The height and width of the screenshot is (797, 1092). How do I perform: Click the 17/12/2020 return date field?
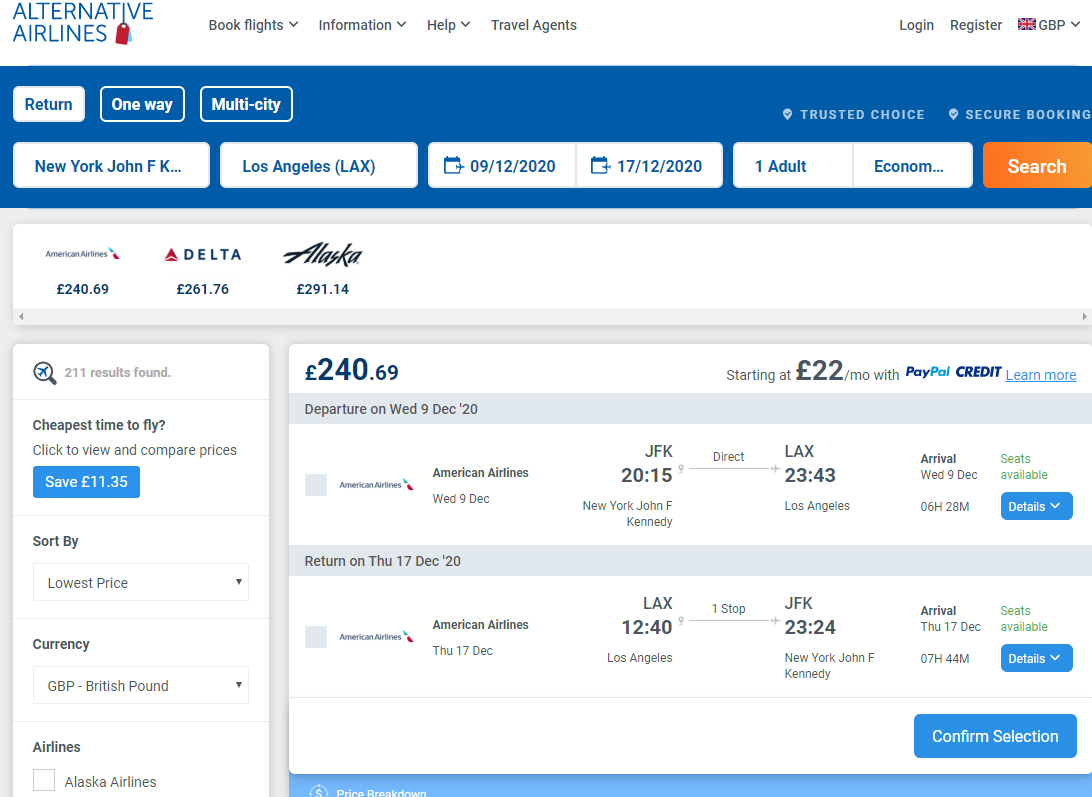pos(650,166)
